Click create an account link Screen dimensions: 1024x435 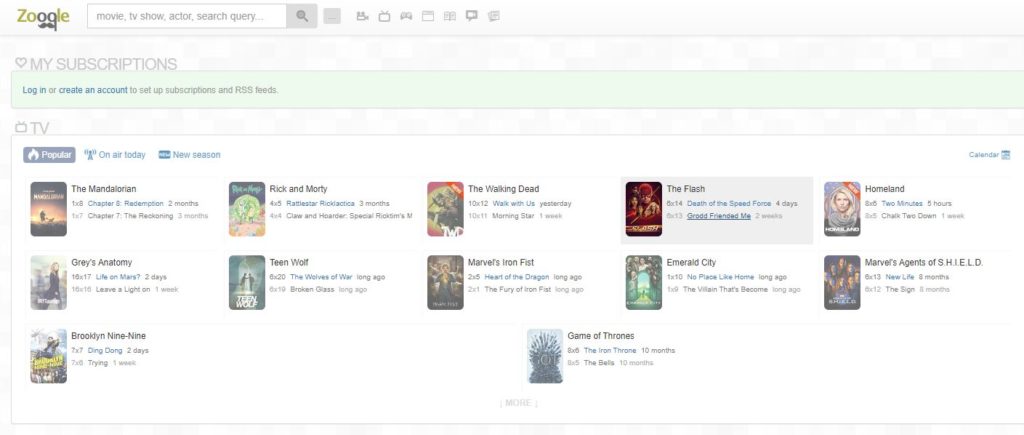tap(93, 90)
